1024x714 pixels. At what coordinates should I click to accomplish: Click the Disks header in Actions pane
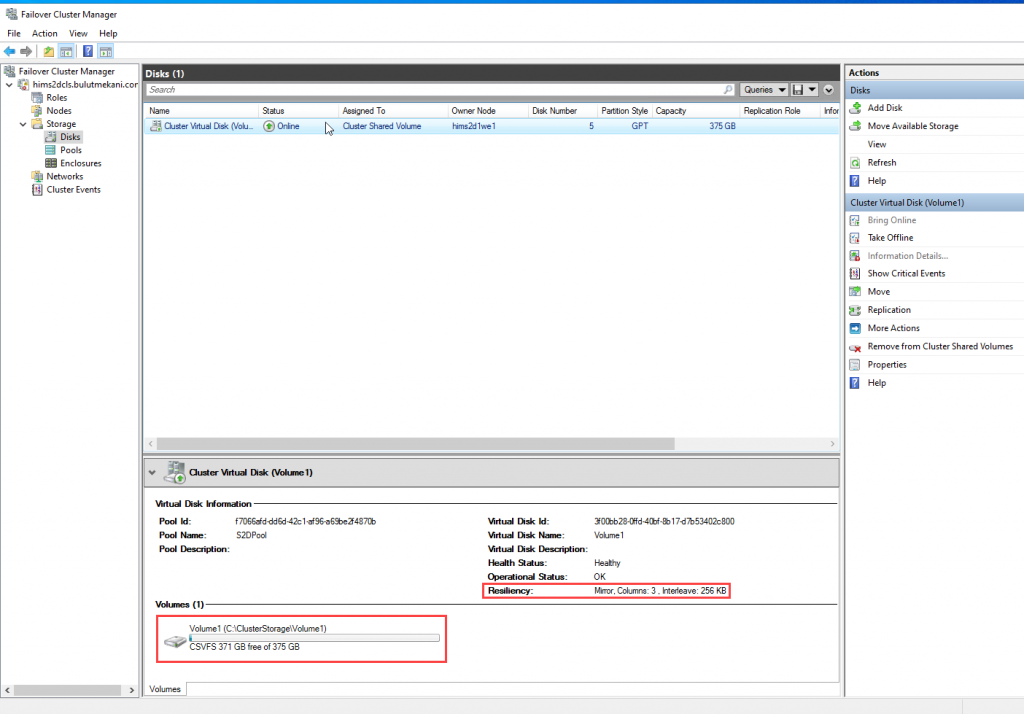(x=935, y=90)
